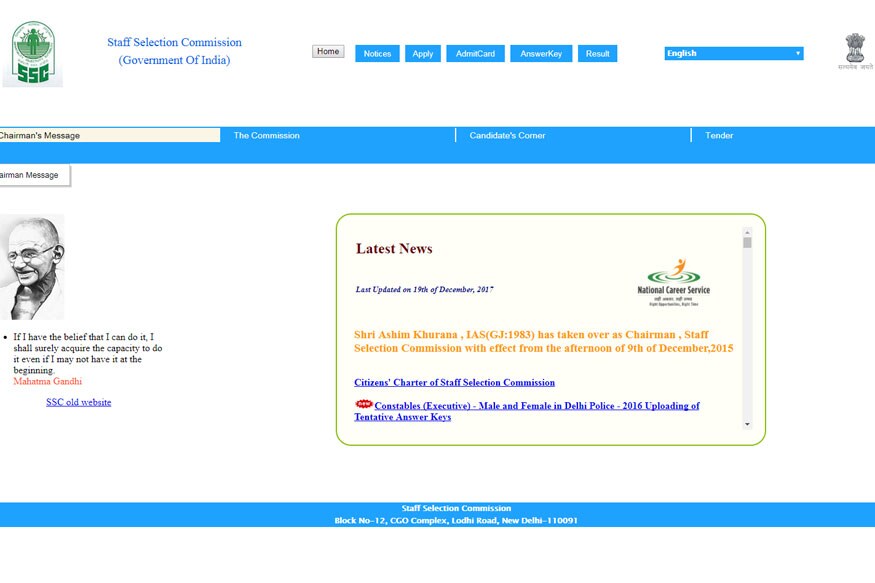Image resolution: width=875 pixels, height=583 pixels.
Task: Click the footer address 'Block No-12, CGO Complex'
Action: (456, 521)
